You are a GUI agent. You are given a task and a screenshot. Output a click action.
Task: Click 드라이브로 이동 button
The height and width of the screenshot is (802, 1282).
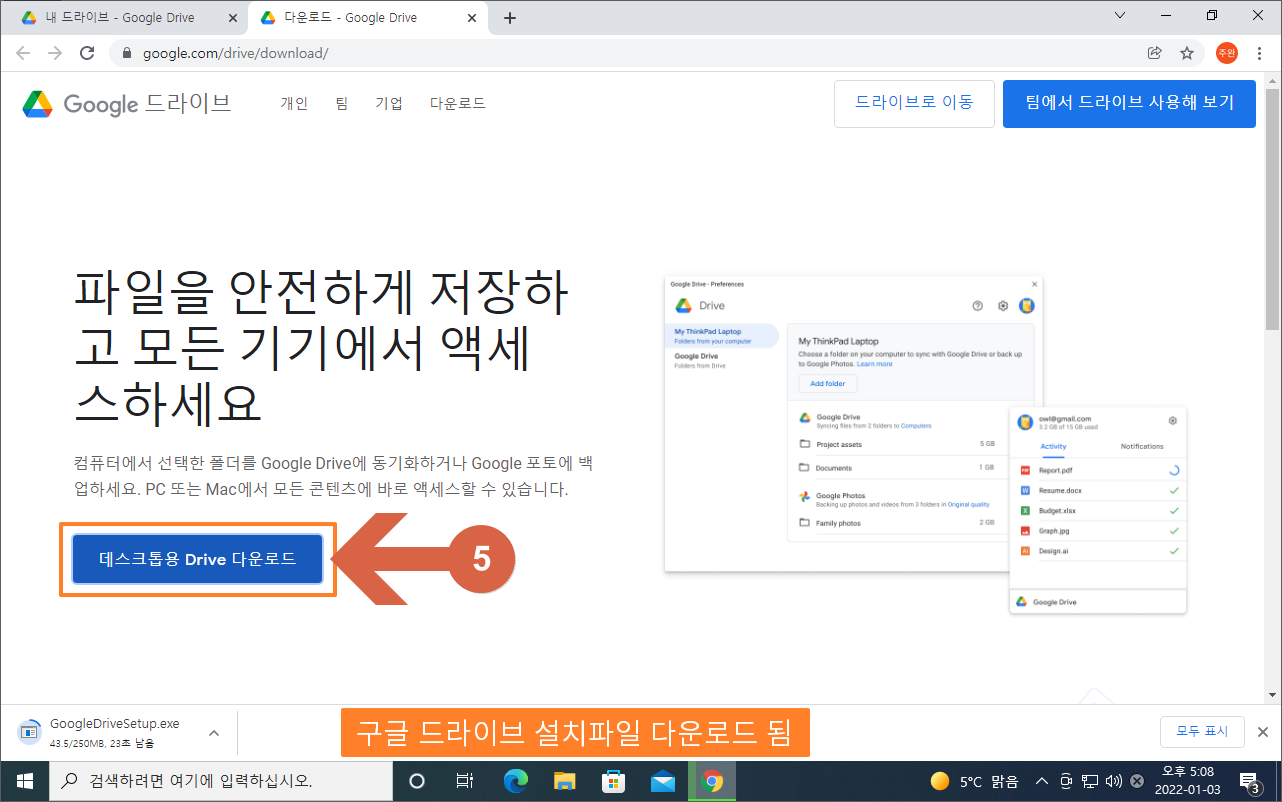pos(914,103)
